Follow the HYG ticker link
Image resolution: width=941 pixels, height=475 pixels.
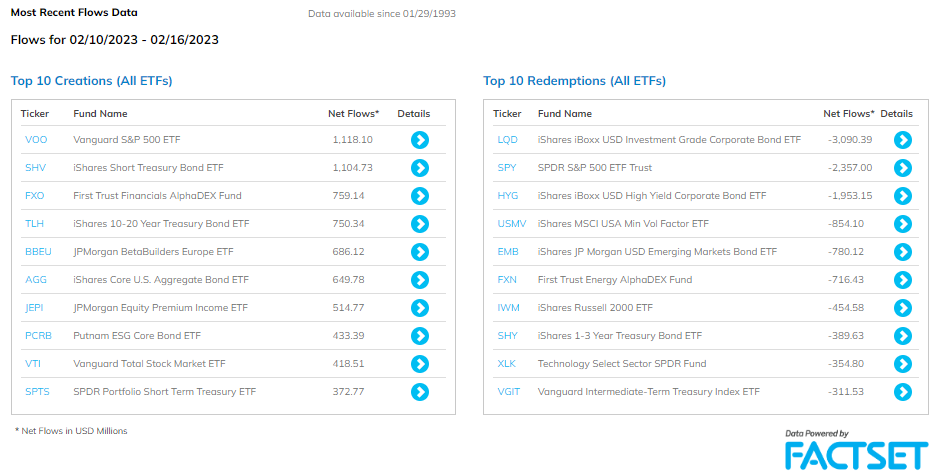(508, 196)
